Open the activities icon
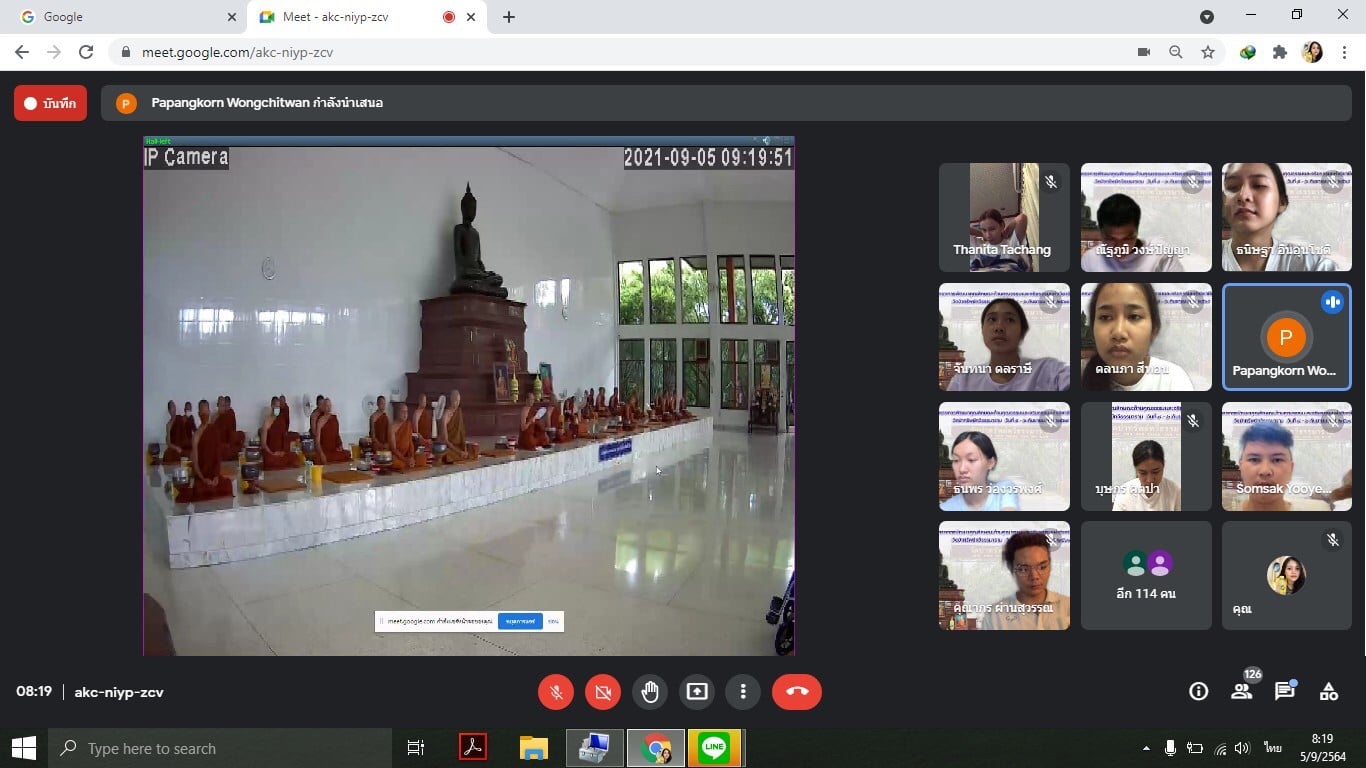This screenshot has width=1366, height=768. click(x=1329, y=691)
